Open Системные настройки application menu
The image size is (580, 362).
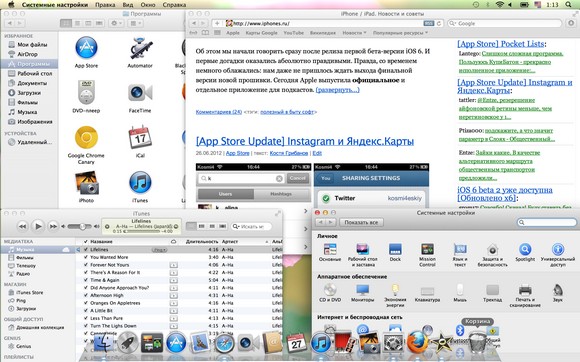[55, 5]
